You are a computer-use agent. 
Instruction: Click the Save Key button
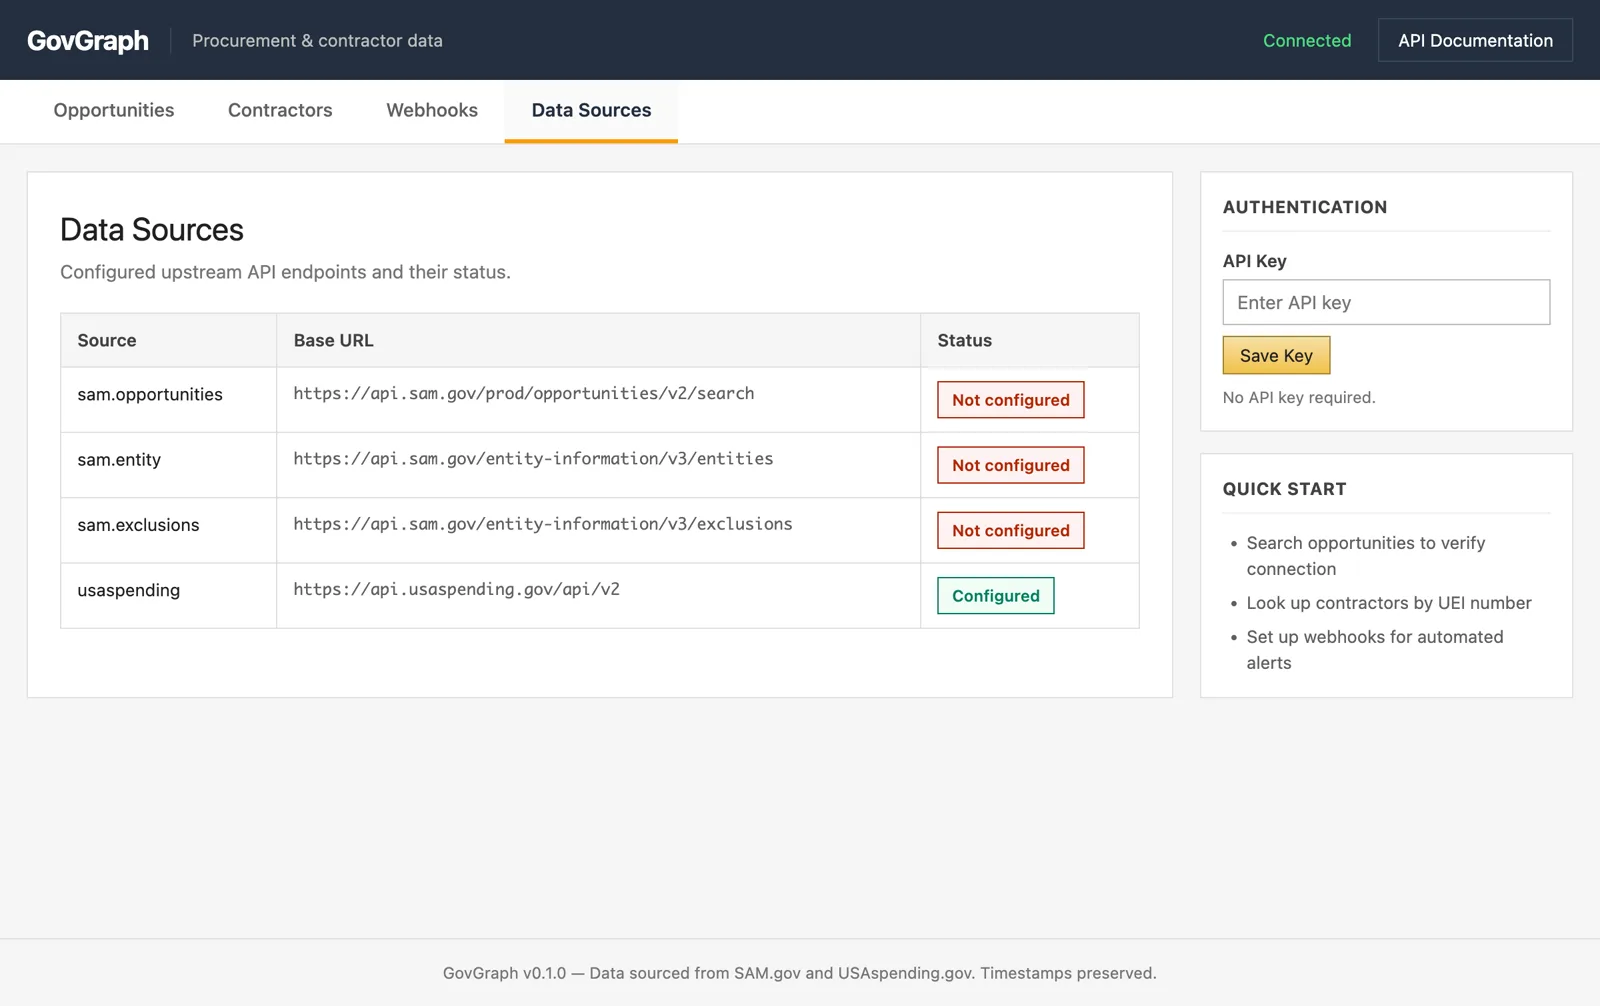[x=1276, y=355]
